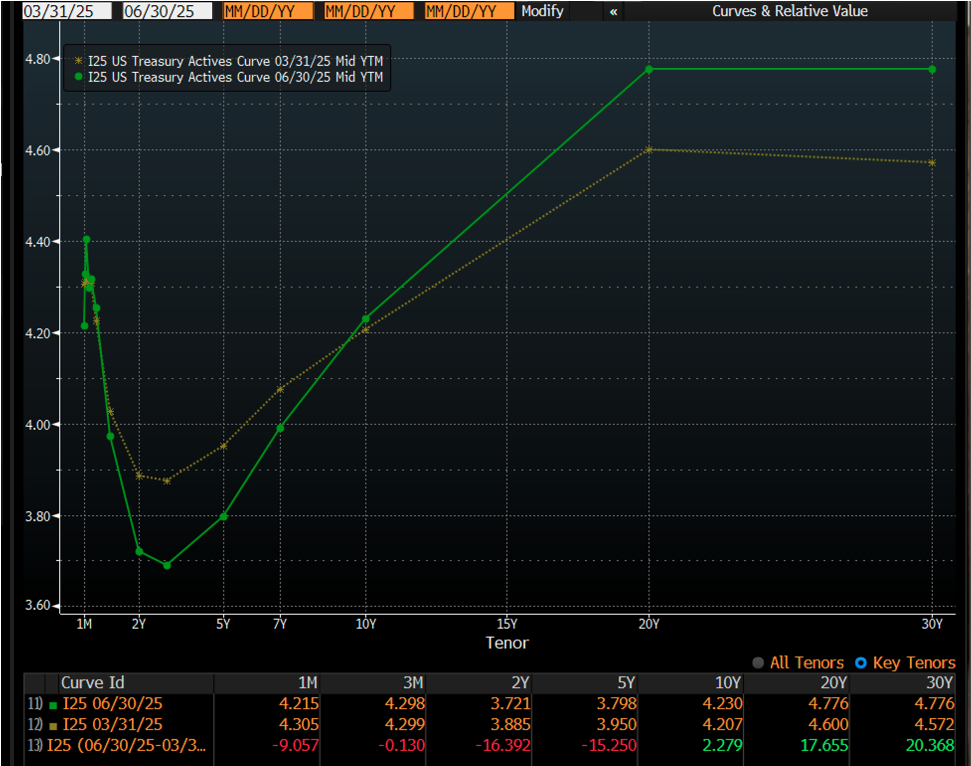Click the 3.721 cell value
Viewport: 971px width, 766px height.
(x=511, y=703)
